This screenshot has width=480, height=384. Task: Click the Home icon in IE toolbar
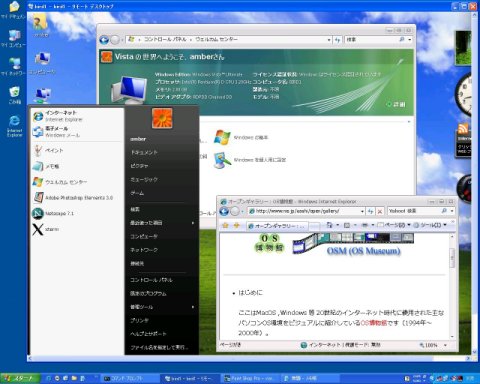coord(329,226)
